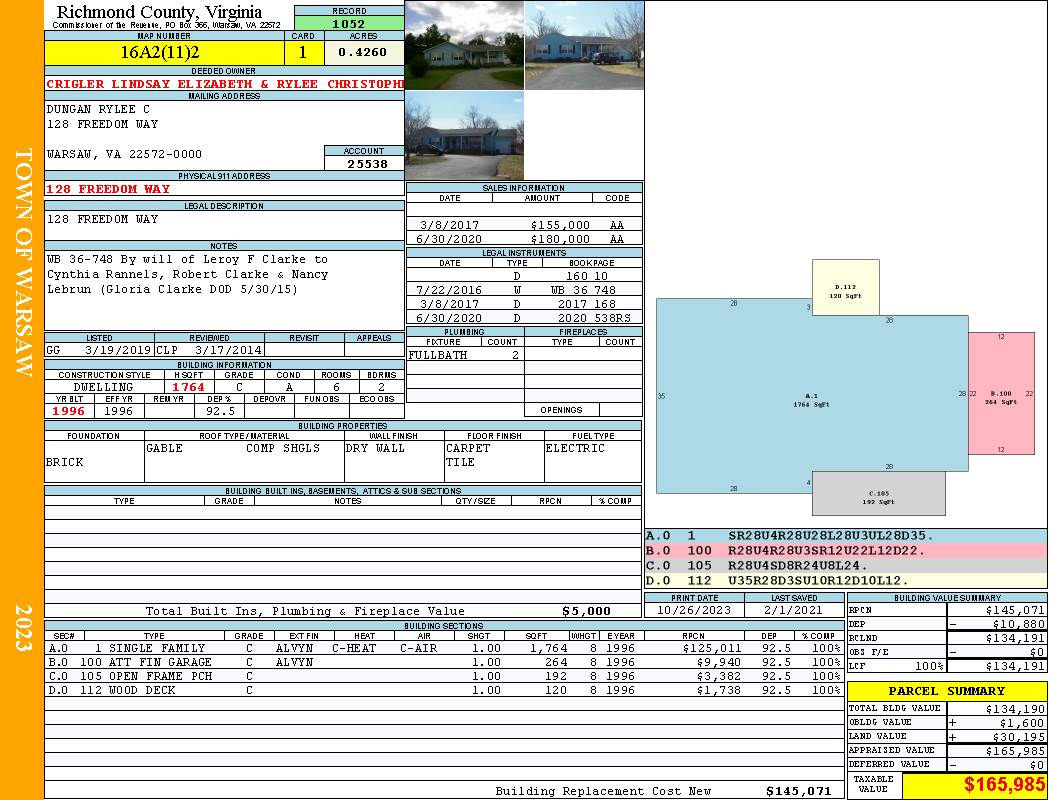Click the property photo showing a parked vehicle
Screen dimensions: 1050x800
pos(583,46)
